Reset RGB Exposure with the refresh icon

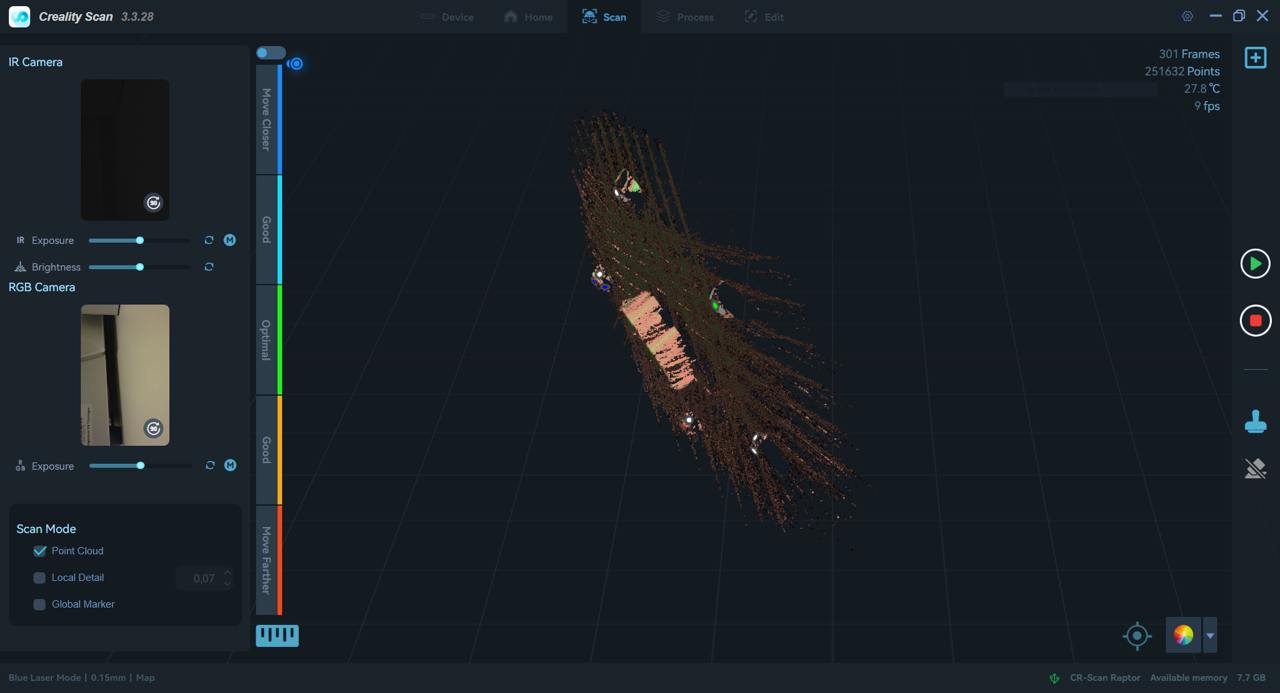[x=210, y=465]
